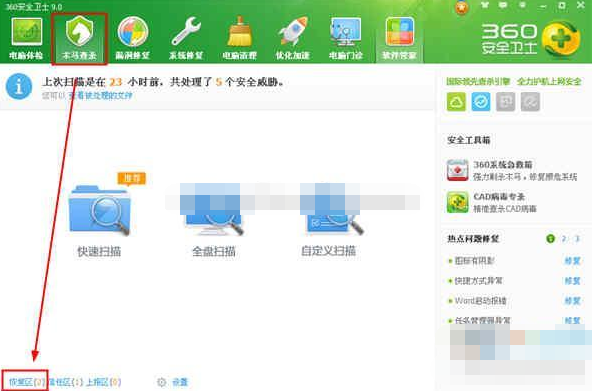Viewport: 592px width, 391px height.
Task: Open the 漏洞修复 vulnerability repair section
Action: (x=133, y=38)
